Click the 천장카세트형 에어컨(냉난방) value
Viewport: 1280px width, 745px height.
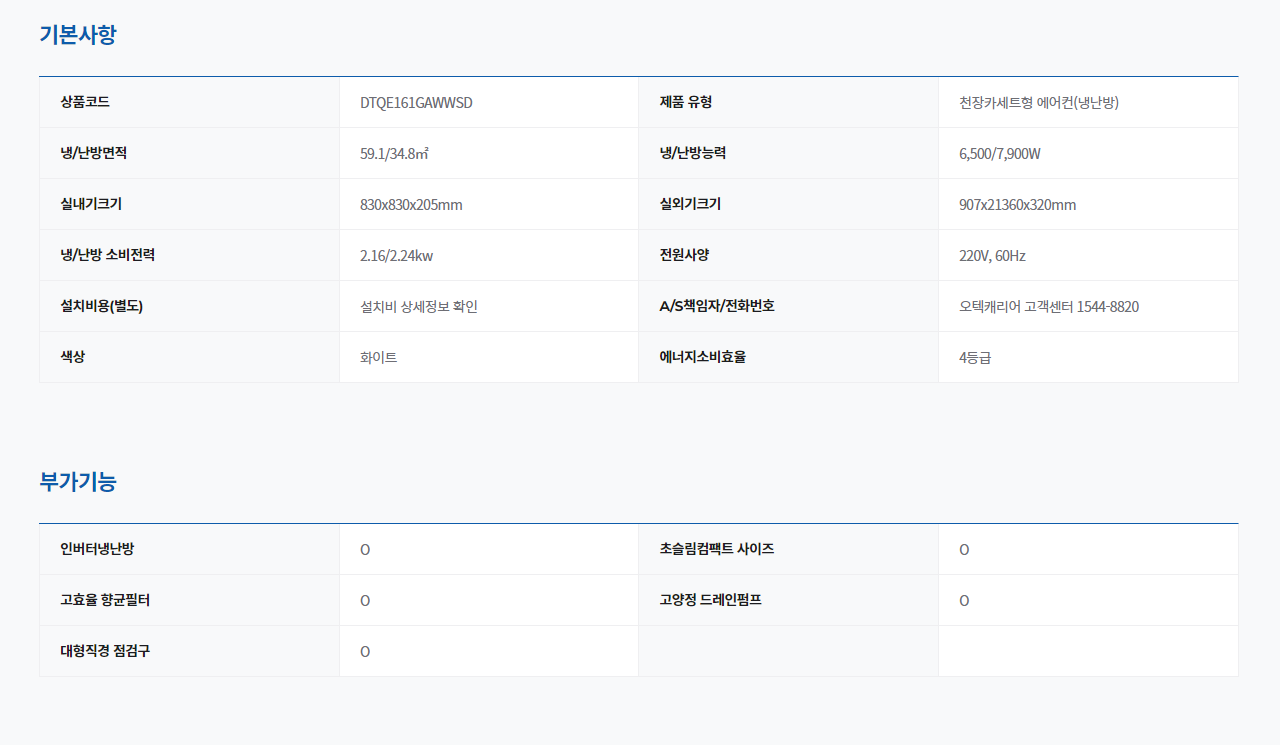[x=1038, y=103]
